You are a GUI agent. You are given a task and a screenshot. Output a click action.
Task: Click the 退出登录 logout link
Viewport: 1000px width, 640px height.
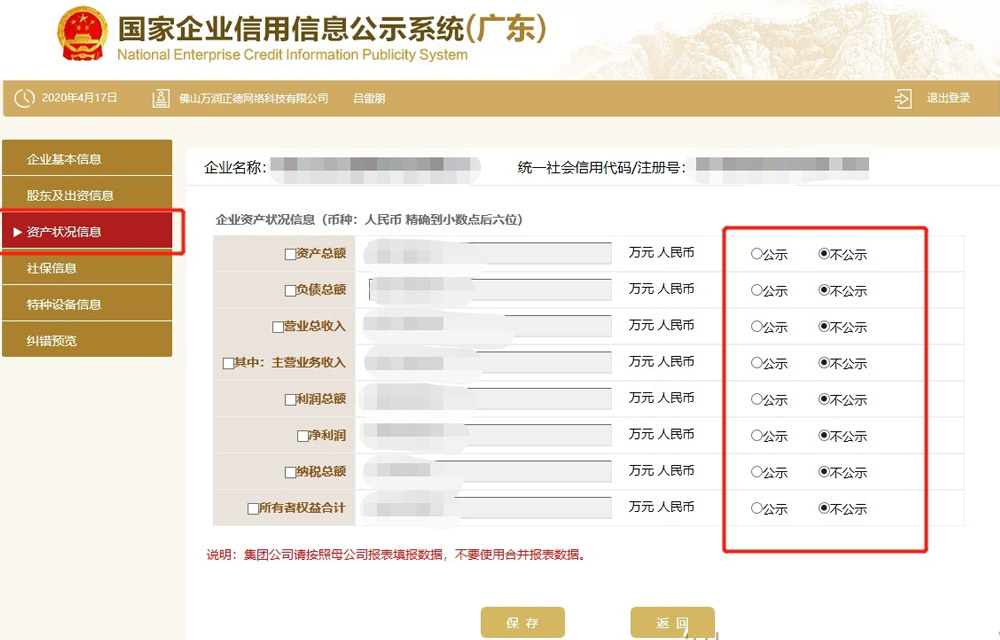point(946,97)
